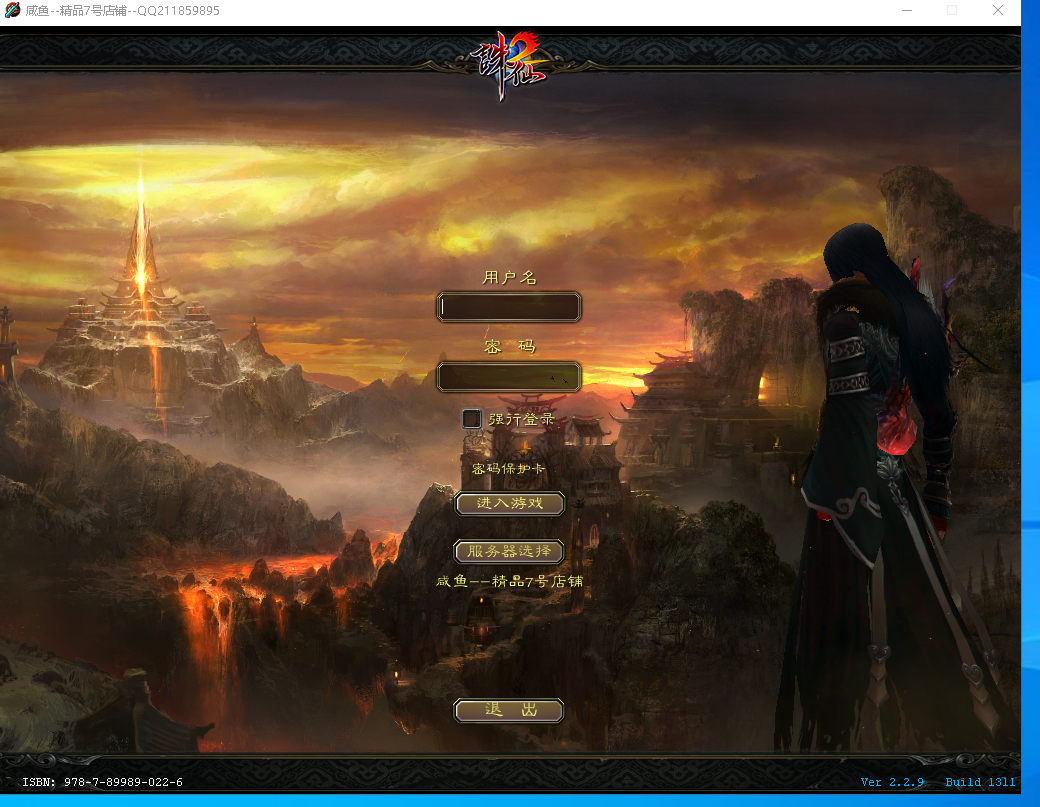Viewport: 1040px width, 807px height.
Task: Minimize the game window
Action: point(905,11)
